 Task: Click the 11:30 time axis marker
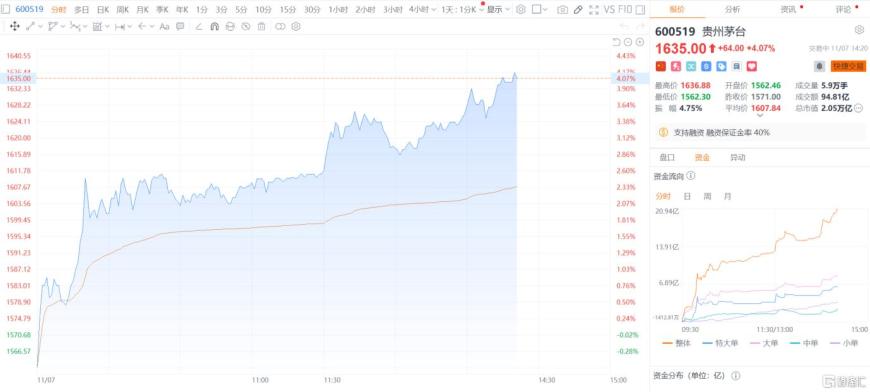332,380
